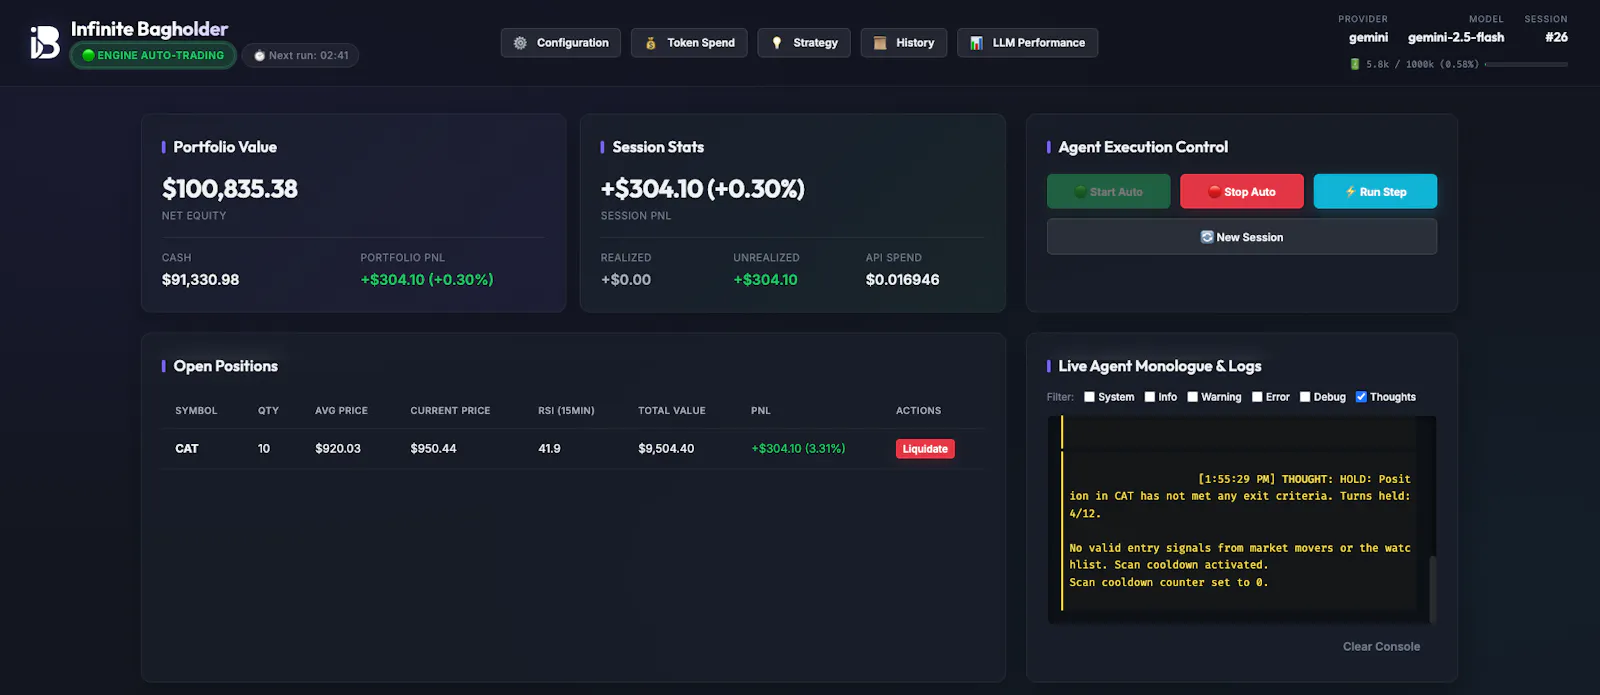1600x695 pixels.
Task: Click the portfolio value $100,835.38
Action: point(230,189)
